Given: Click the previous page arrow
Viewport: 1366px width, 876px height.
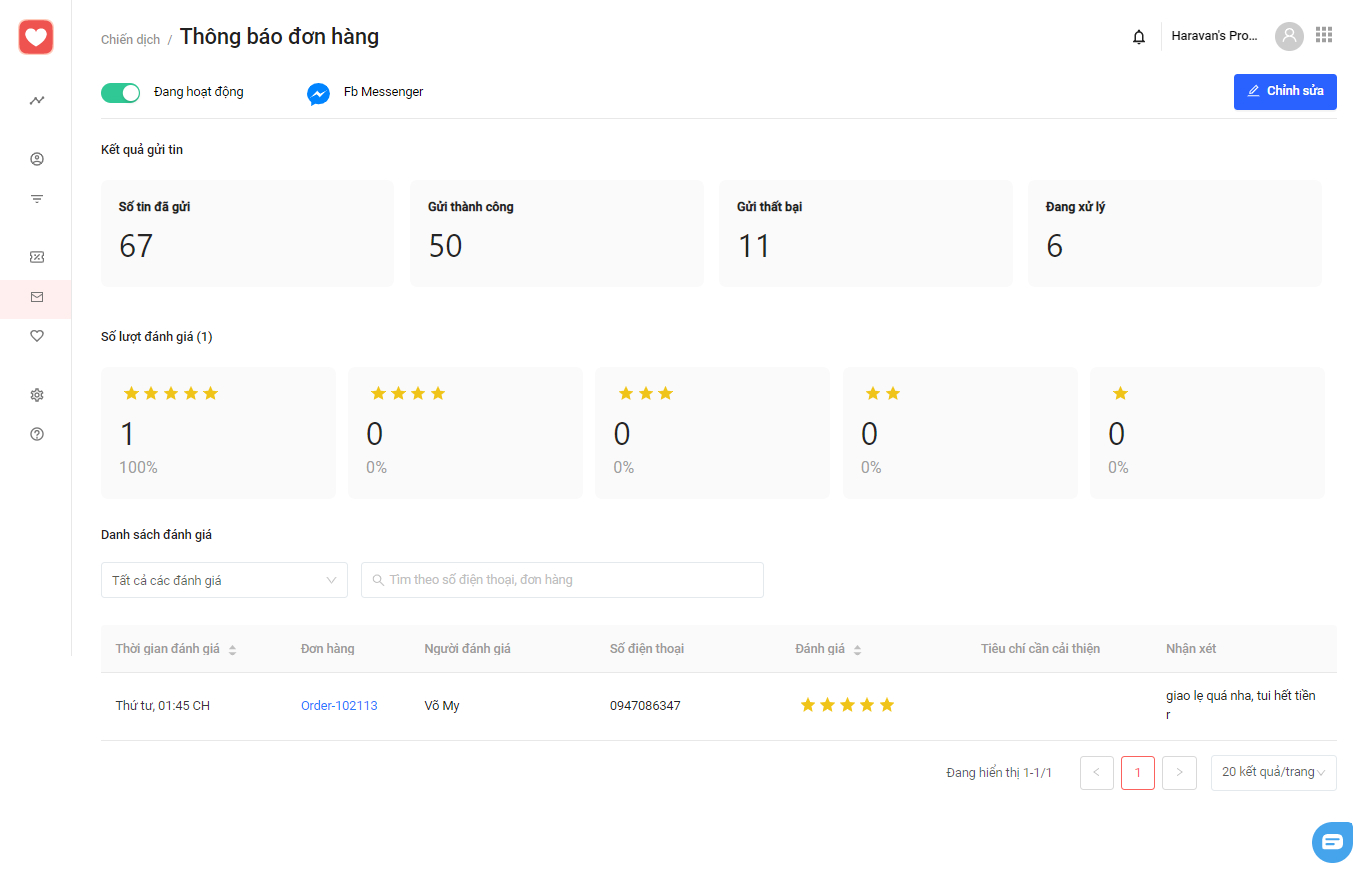Looking at the screenshot, I should pyautogui.click(x=1097, y=772).
